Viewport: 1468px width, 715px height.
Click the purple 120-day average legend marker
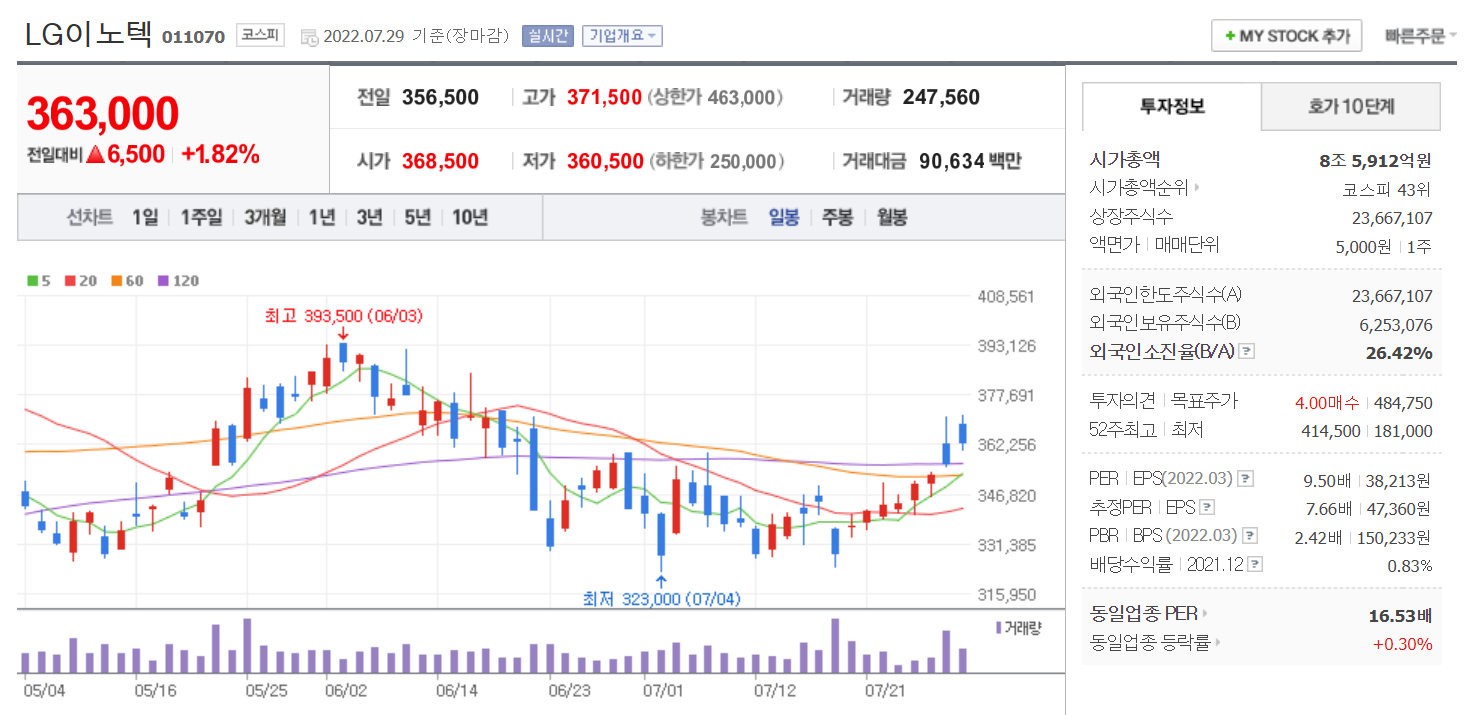163,281
